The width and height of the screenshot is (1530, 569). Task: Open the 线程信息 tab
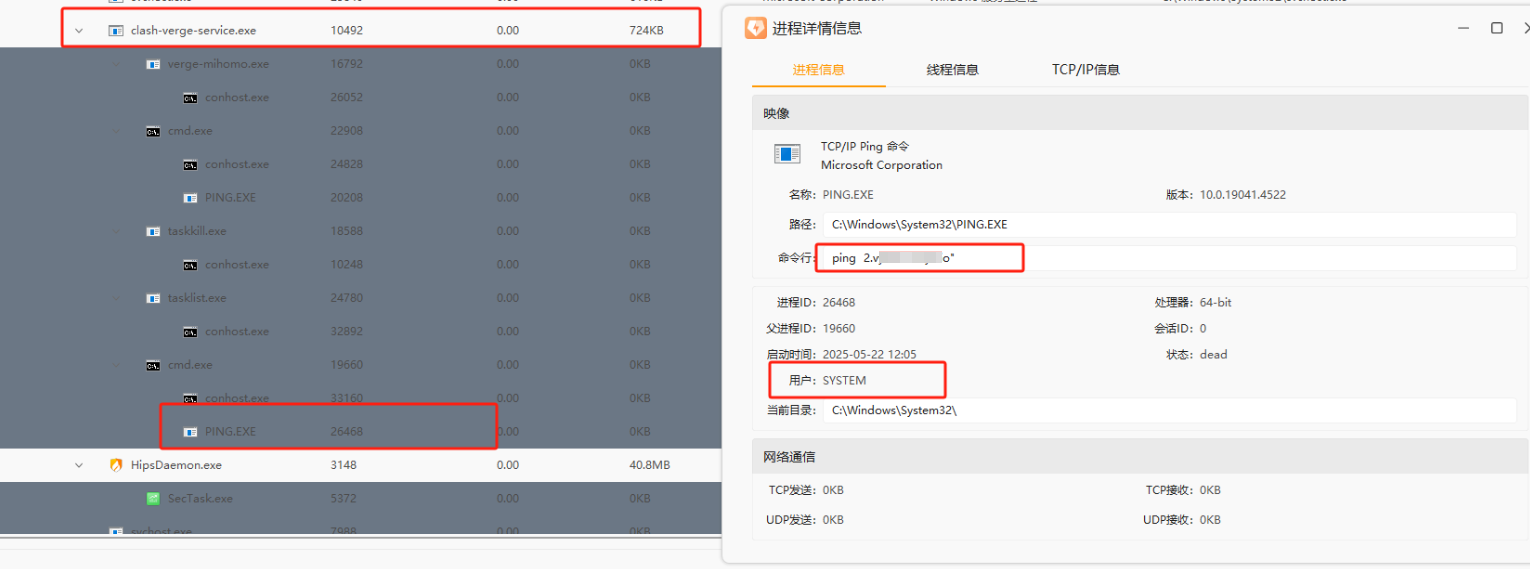click(952, 70)
